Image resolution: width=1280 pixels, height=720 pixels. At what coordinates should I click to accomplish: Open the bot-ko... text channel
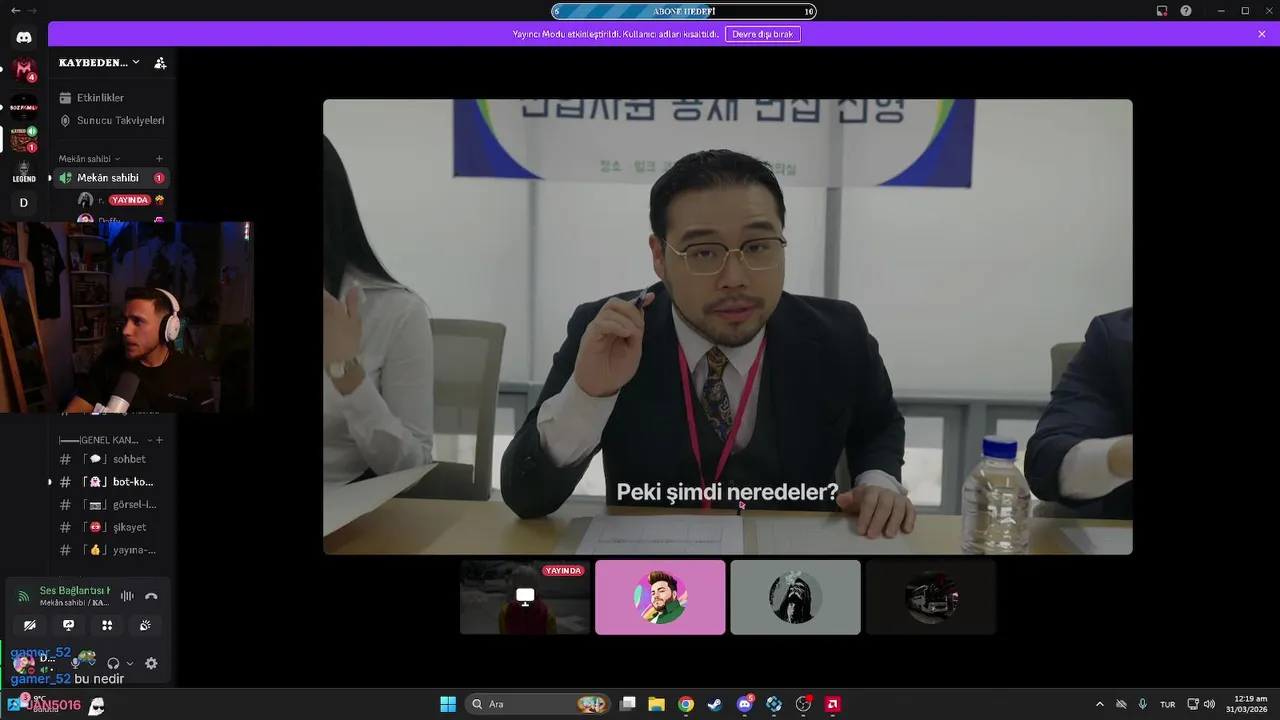pyautogui.click(x=111, y=482)
